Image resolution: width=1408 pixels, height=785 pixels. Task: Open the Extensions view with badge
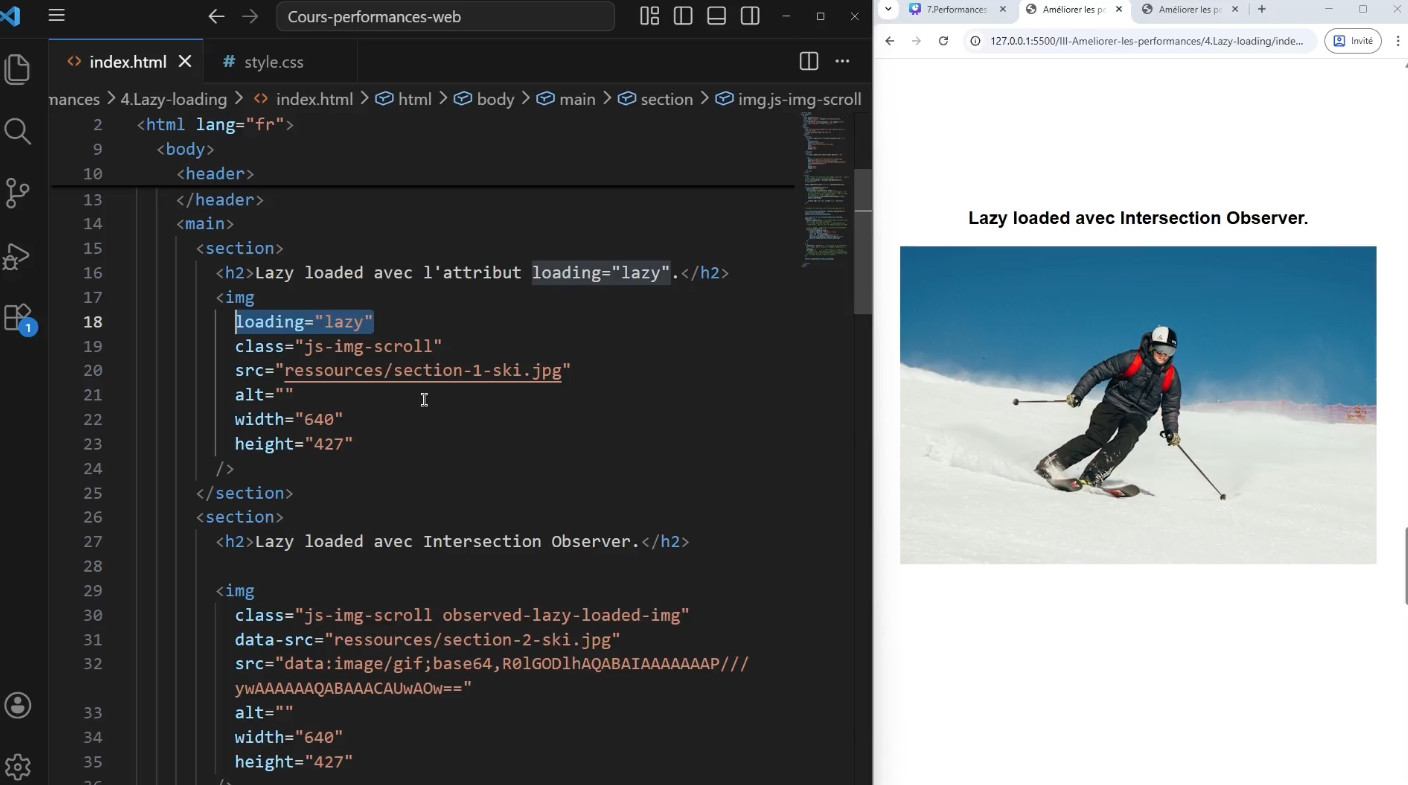(x=18, y=318)
